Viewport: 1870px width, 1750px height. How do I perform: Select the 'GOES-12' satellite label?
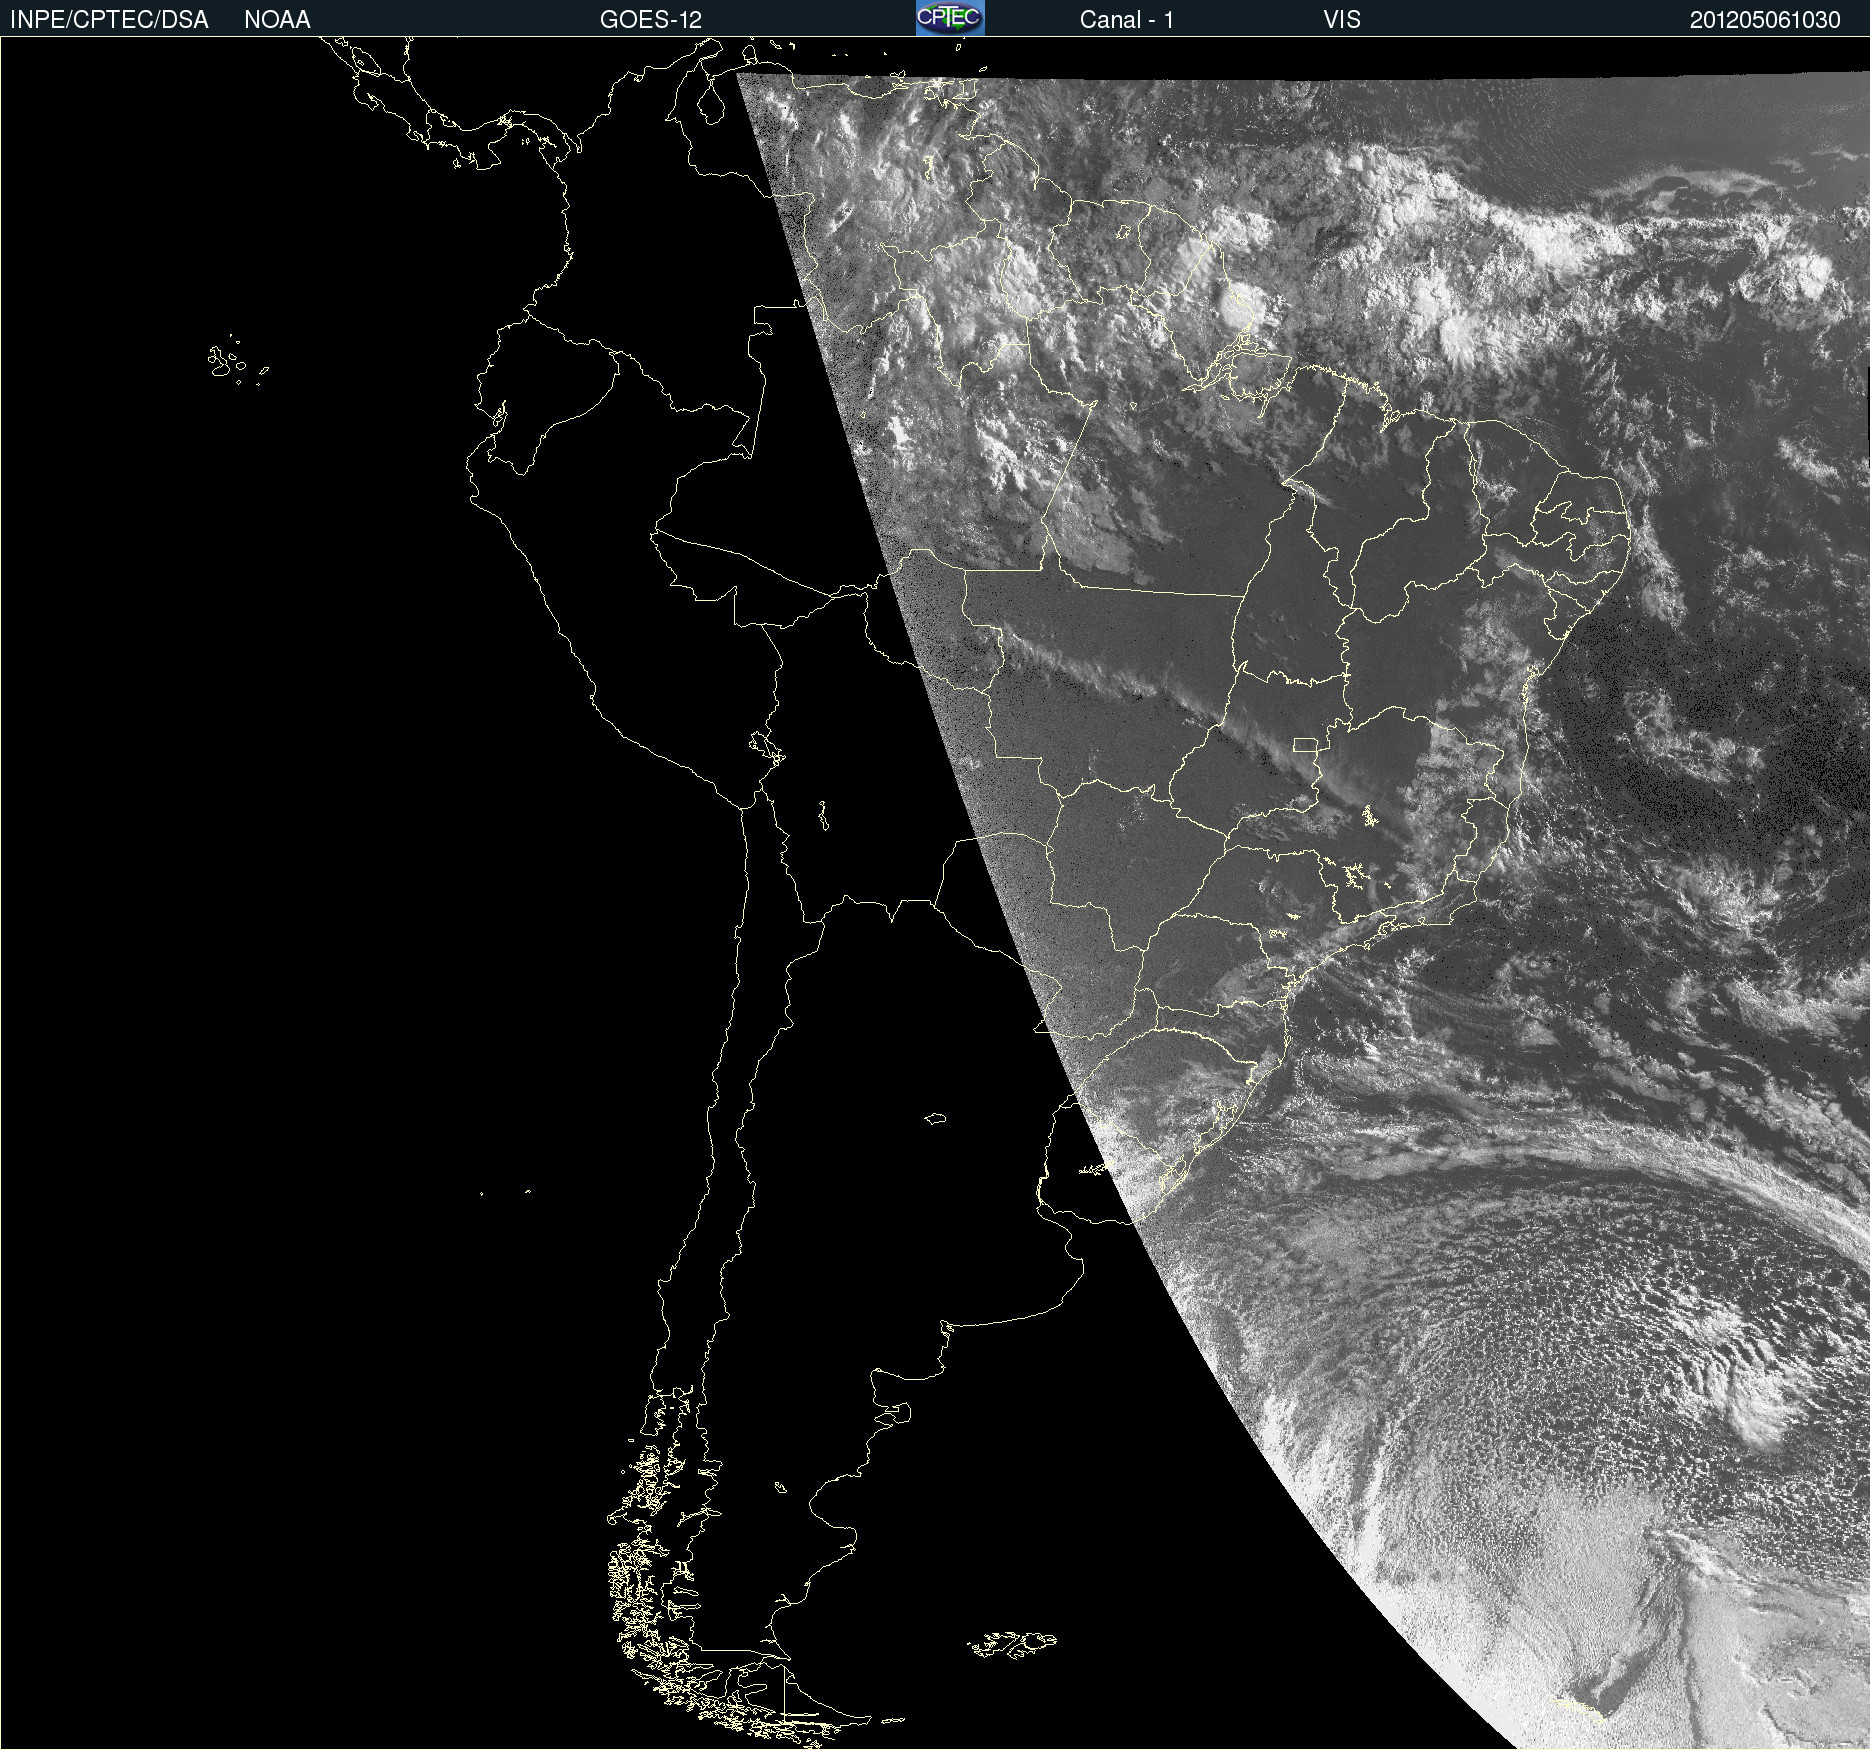(x=651, y=20)
